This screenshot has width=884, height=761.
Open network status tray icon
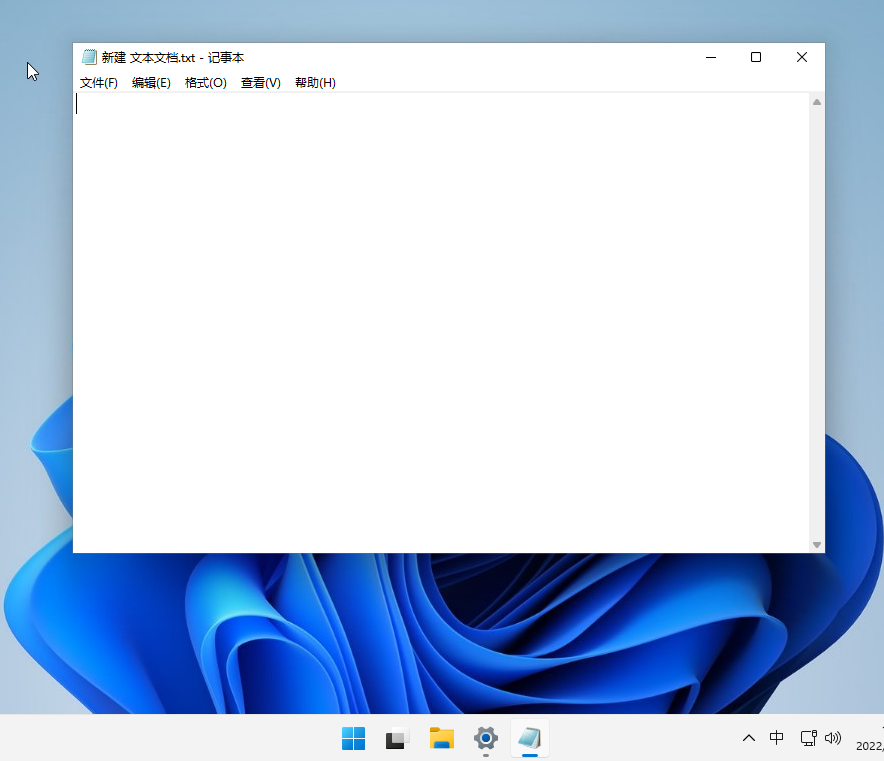point(808,738)
